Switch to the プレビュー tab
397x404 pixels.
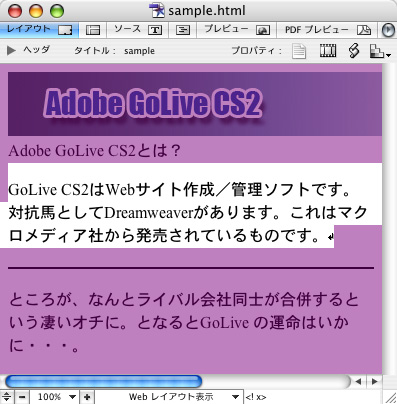236,30
